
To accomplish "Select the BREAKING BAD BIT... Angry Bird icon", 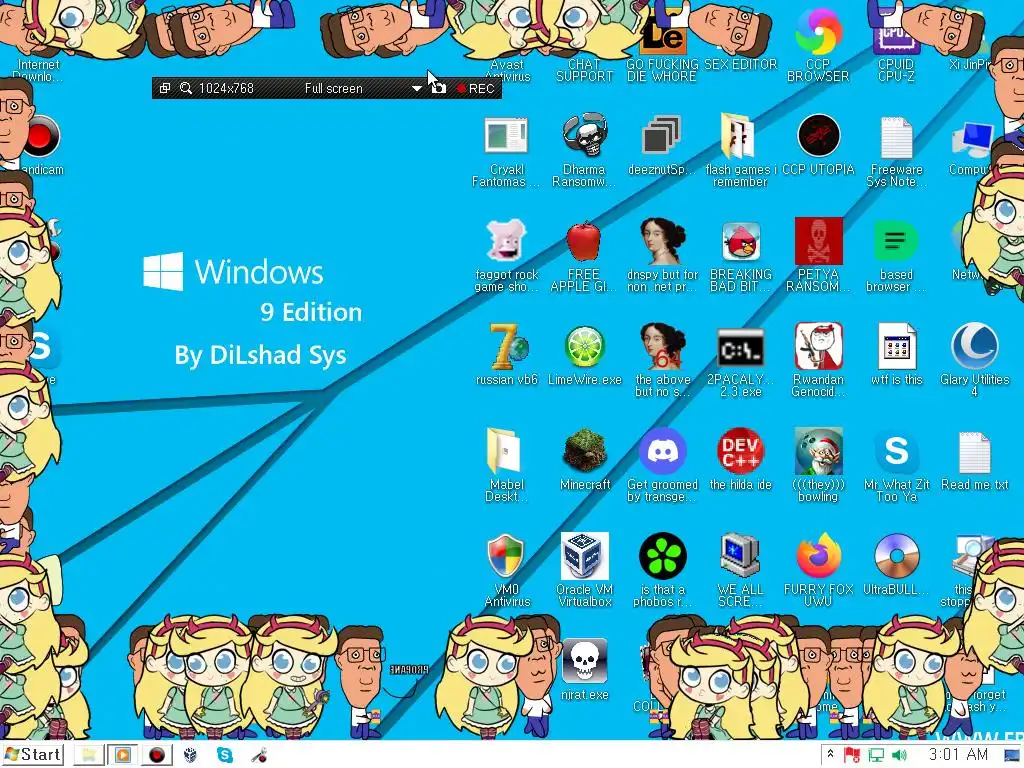I will [x=741, y=256].
